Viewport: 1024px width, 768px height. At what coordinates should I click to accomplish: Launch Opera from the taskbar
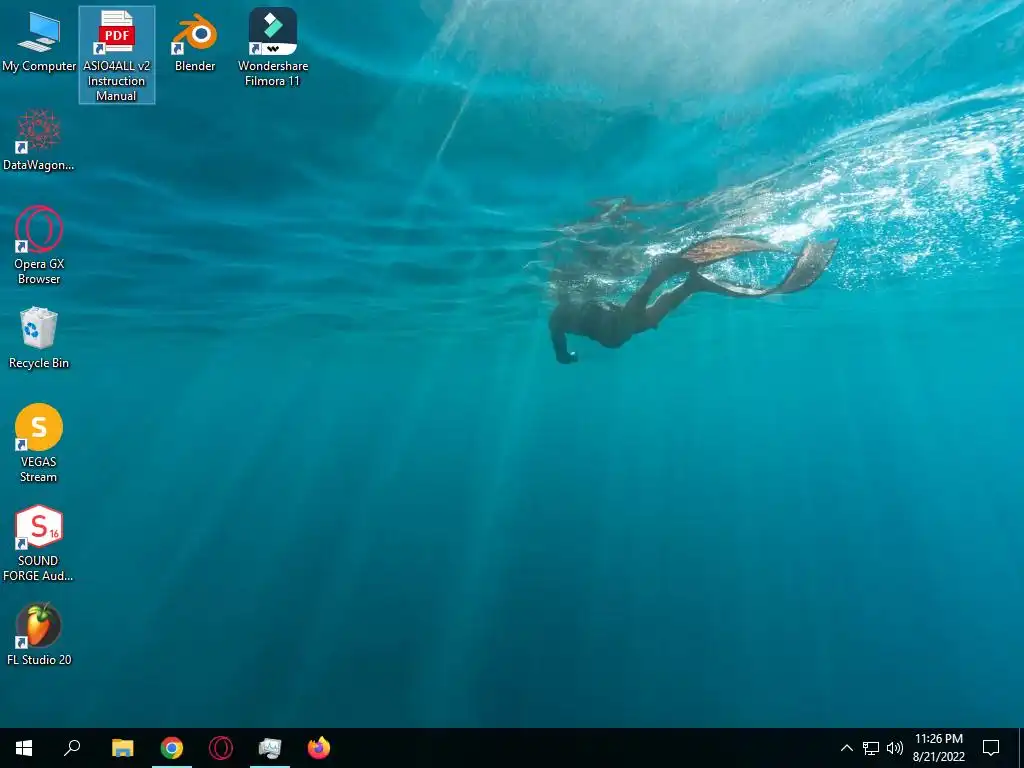pos(221,748)
